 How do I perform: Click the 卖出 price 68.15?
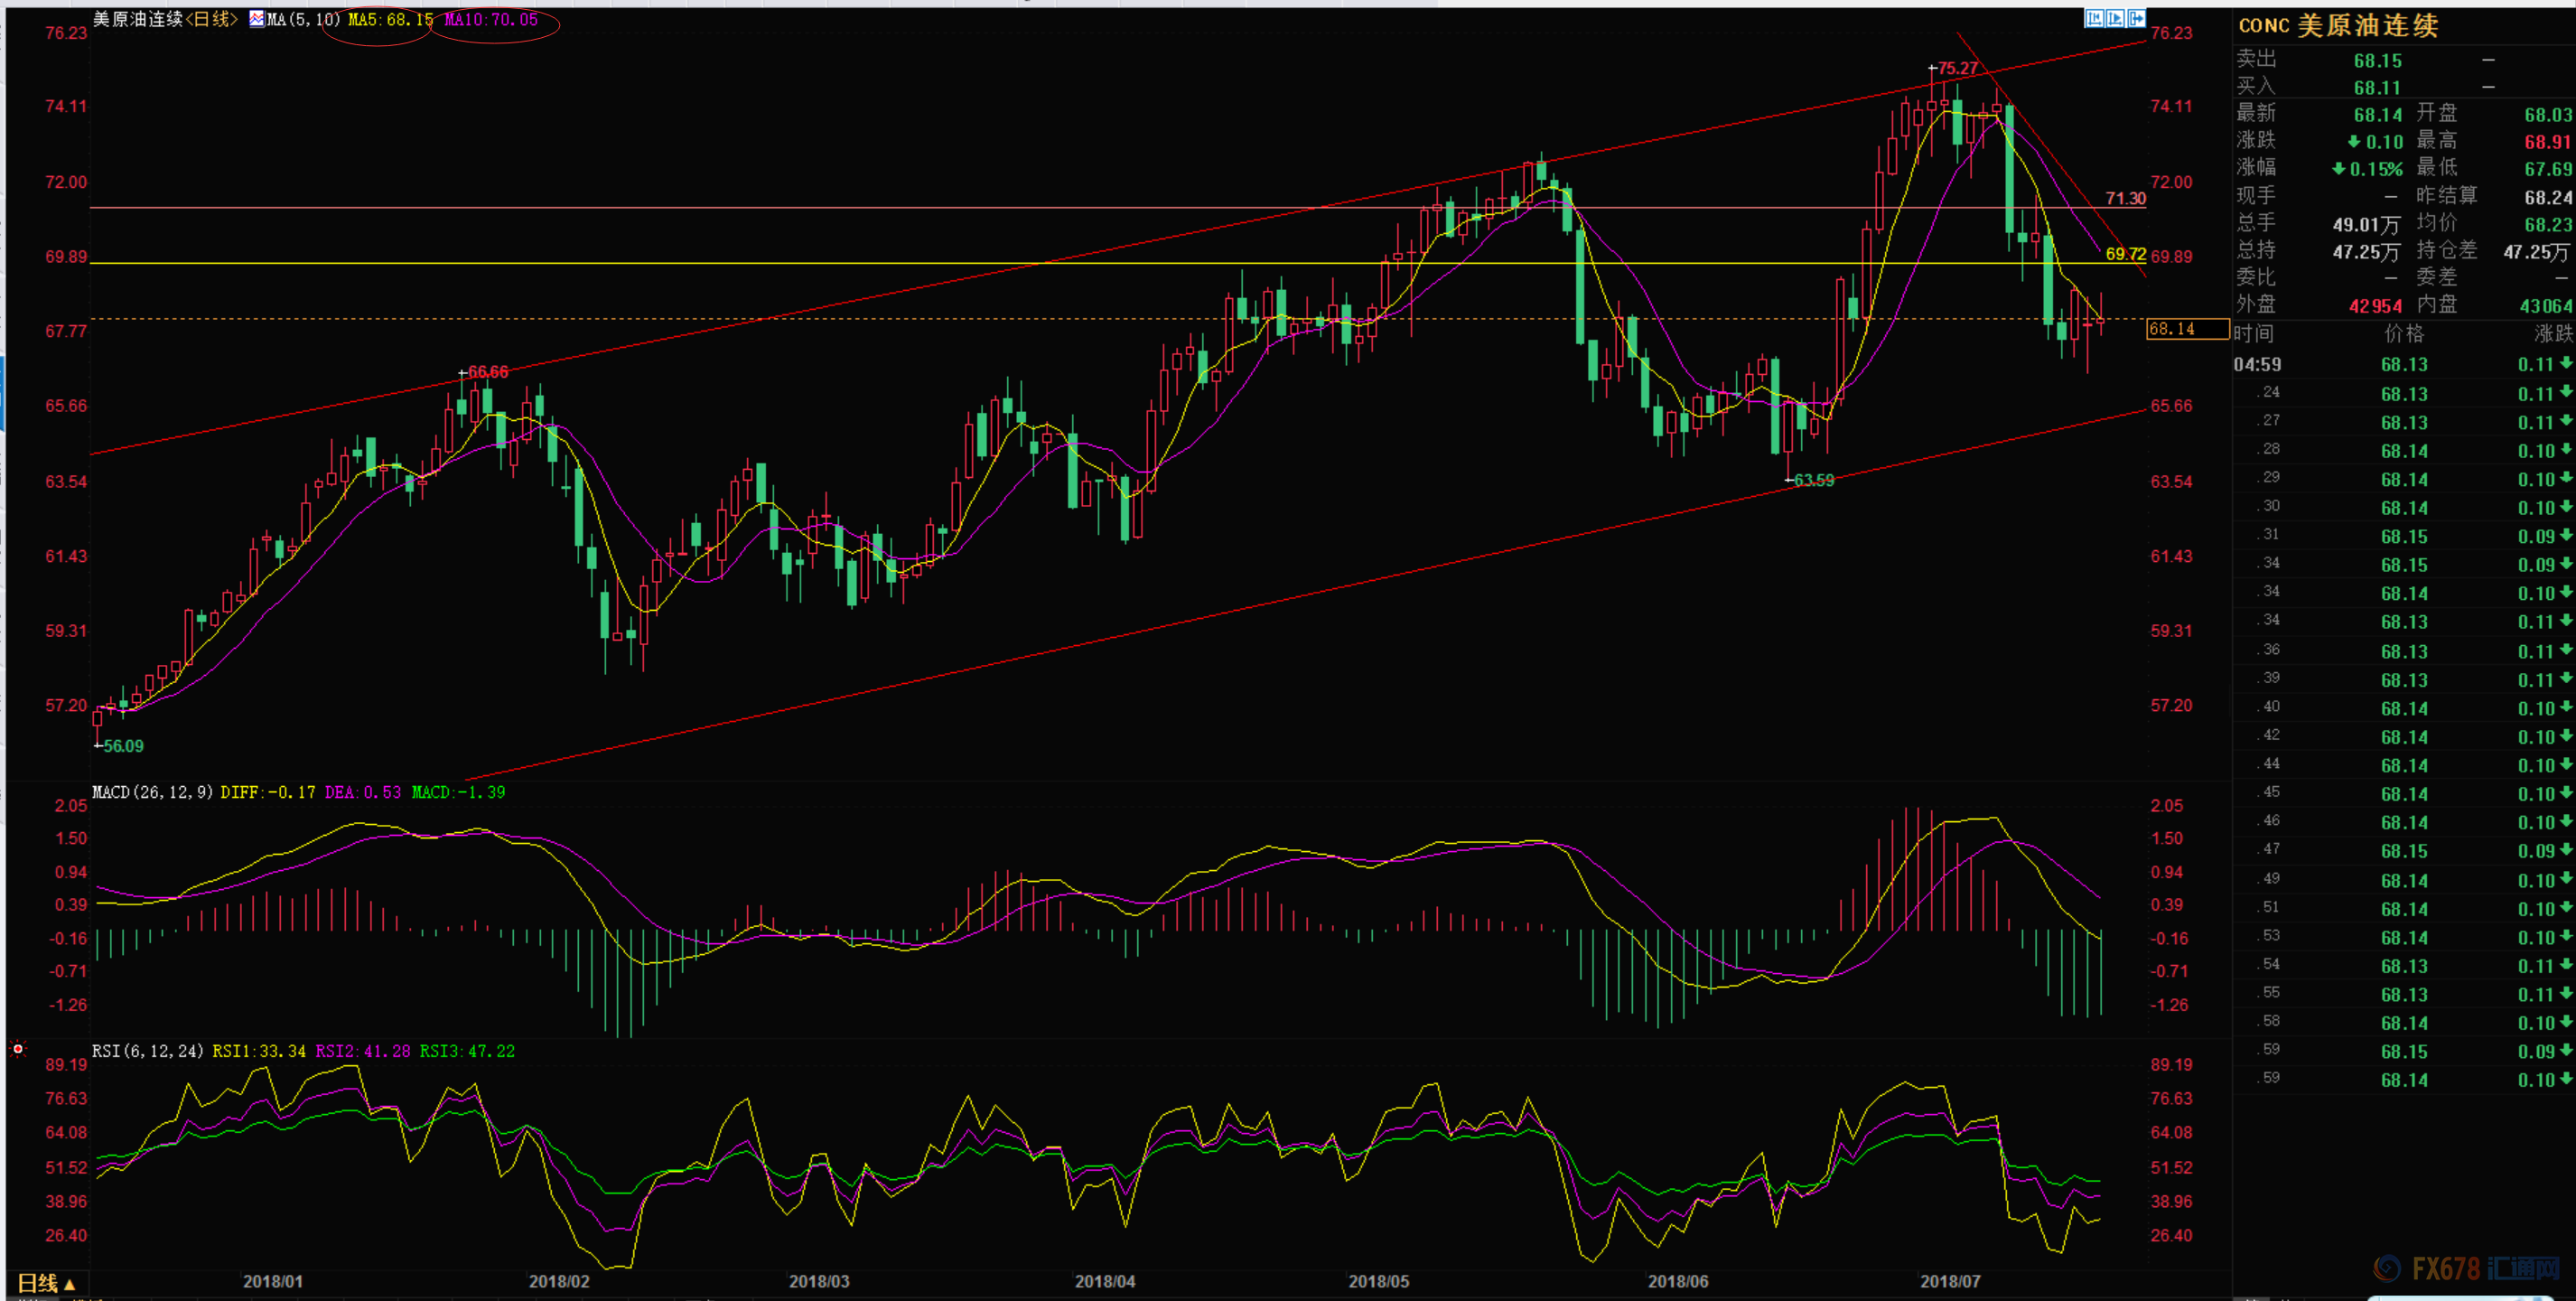click(x=2377, y=61)
